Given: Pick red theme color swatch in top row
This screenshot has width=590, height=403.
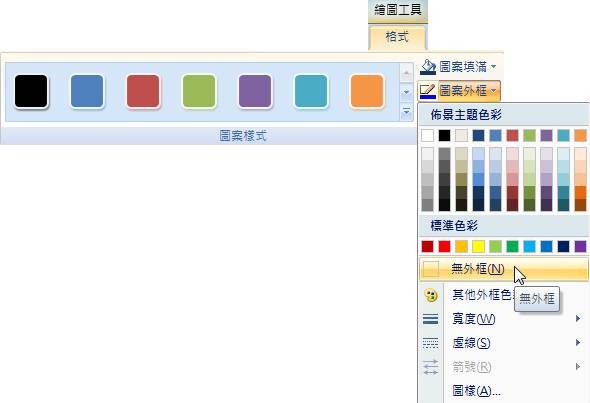Looking at the screenshot, I should tap(512, 135).
